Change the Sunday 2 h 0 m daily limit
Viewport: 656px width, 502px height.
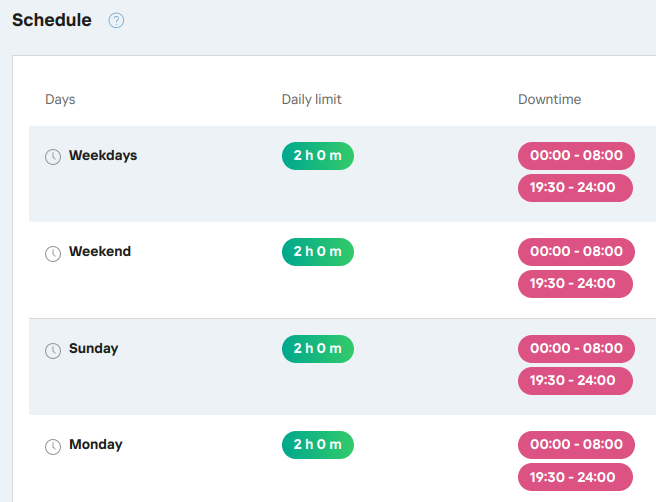tap(317, 349)
